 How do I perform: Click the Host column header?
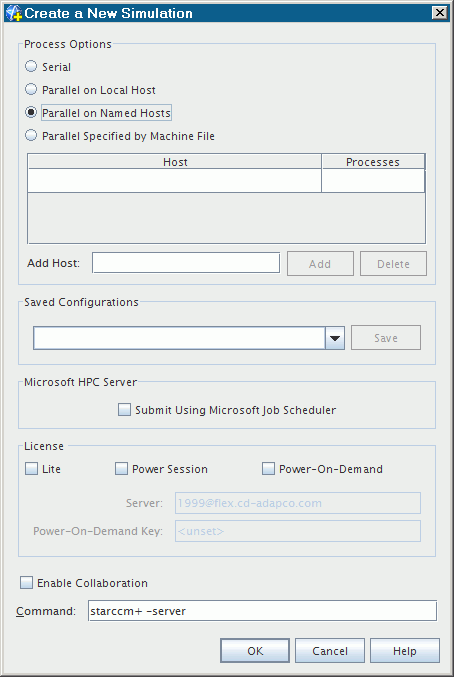(x=175, y=161)
